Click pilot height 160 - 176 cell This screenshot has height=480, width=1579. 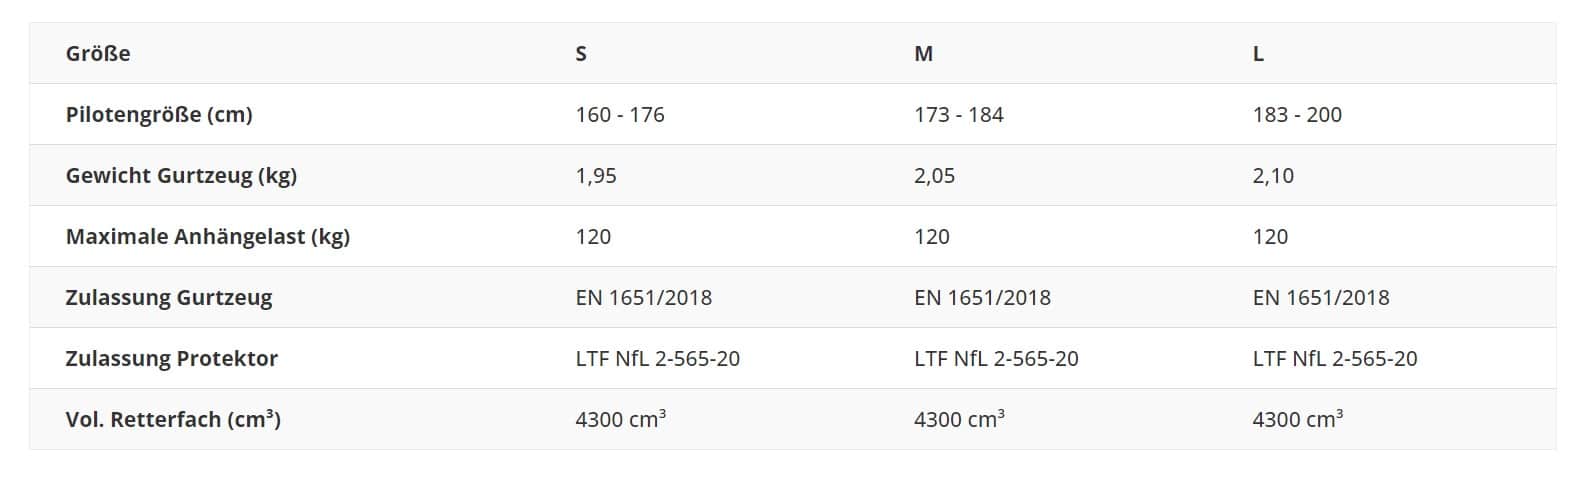(x=620, y=115)
